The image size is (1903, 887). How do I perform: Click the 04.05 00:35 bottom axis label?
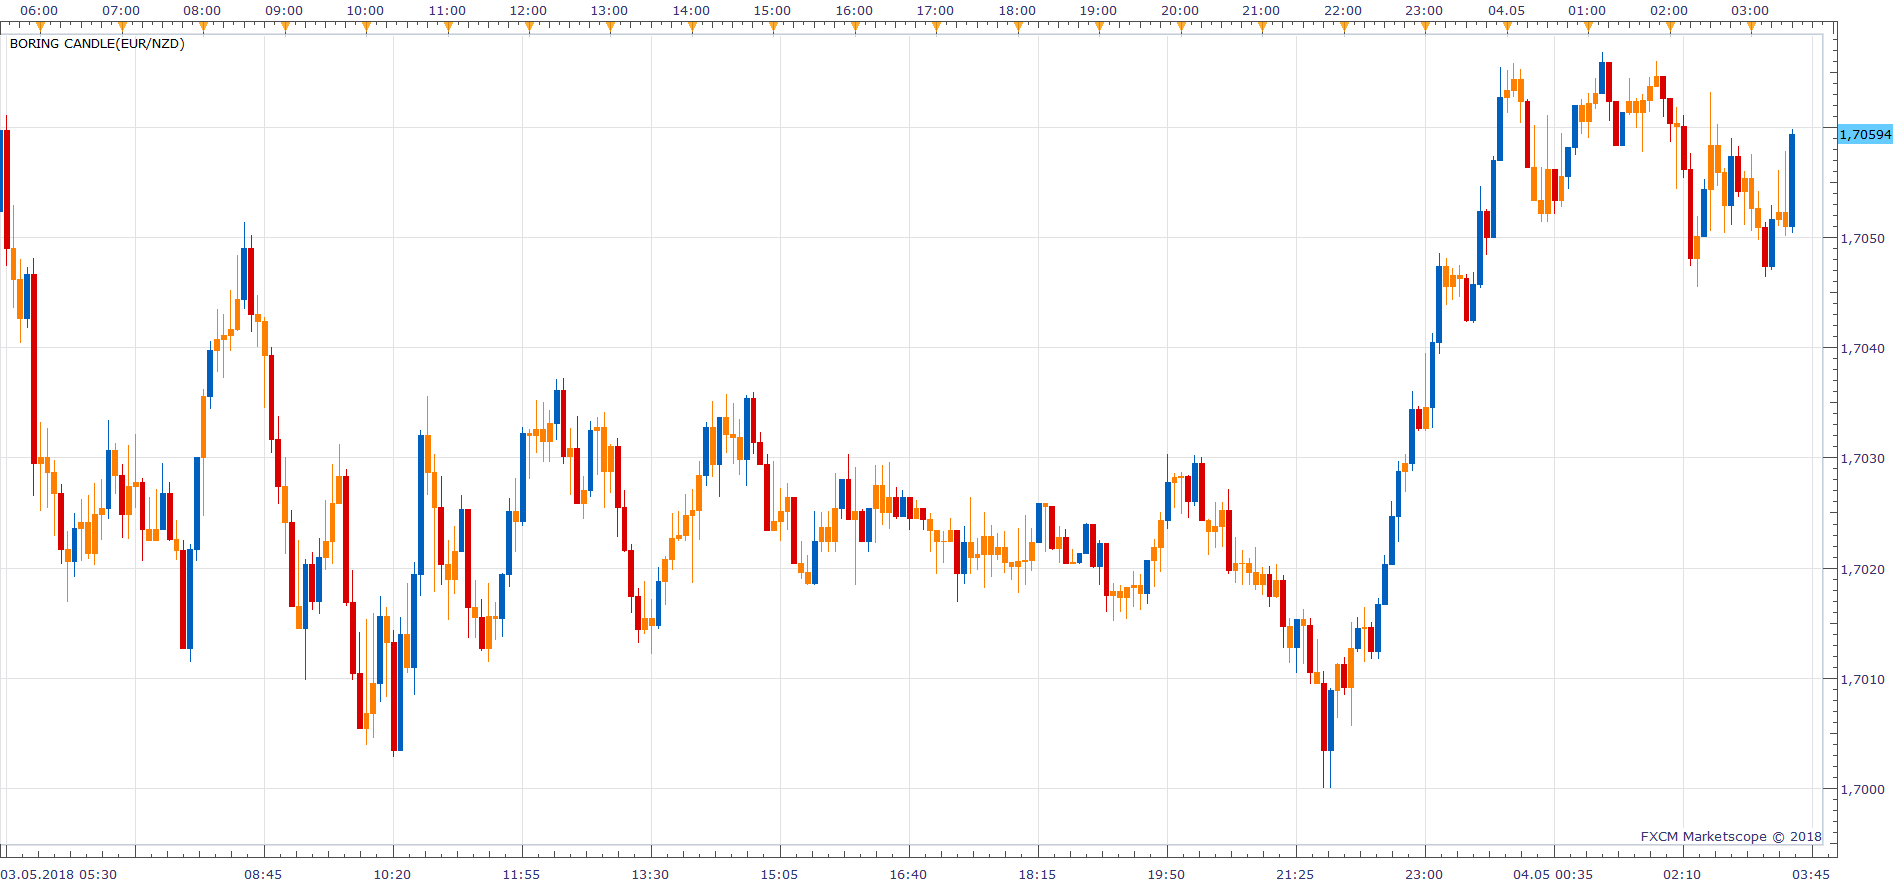1553,875
